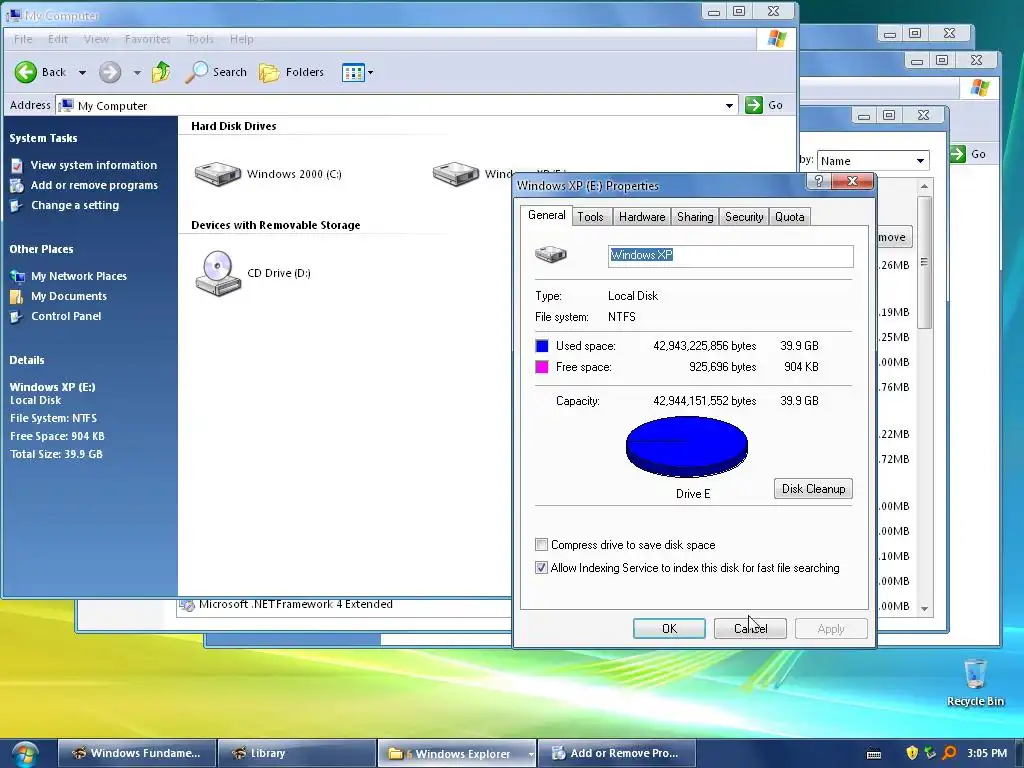Go back using the green Back arrow
The image size is (1024, 768).
point(26,72)
